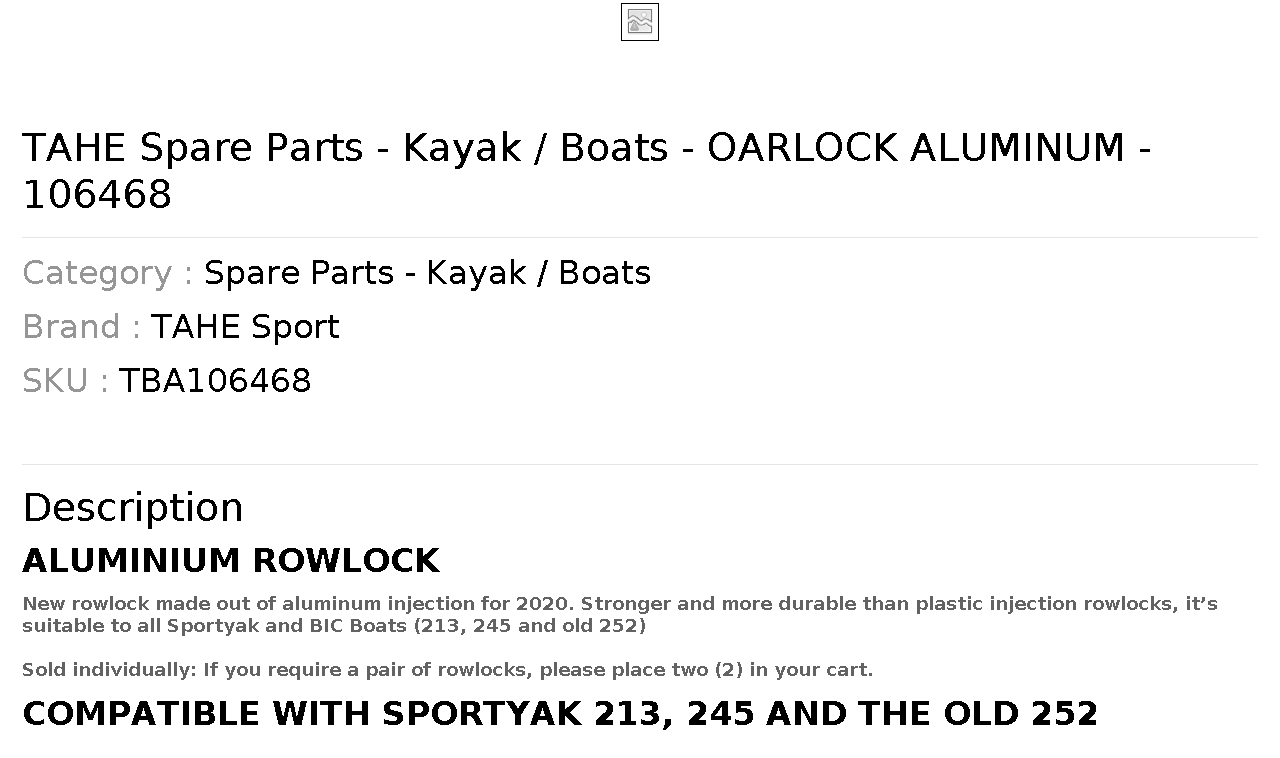Click the product title ending in 106468

pos(588,170)
